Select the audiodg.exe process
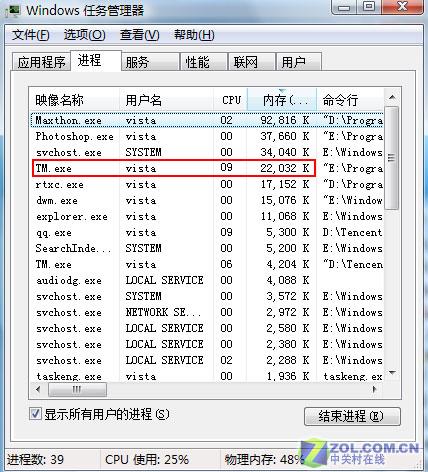Image resolution: width=428 pixels, height=472 pixels. pyautogui.click(x=207, y=280)
